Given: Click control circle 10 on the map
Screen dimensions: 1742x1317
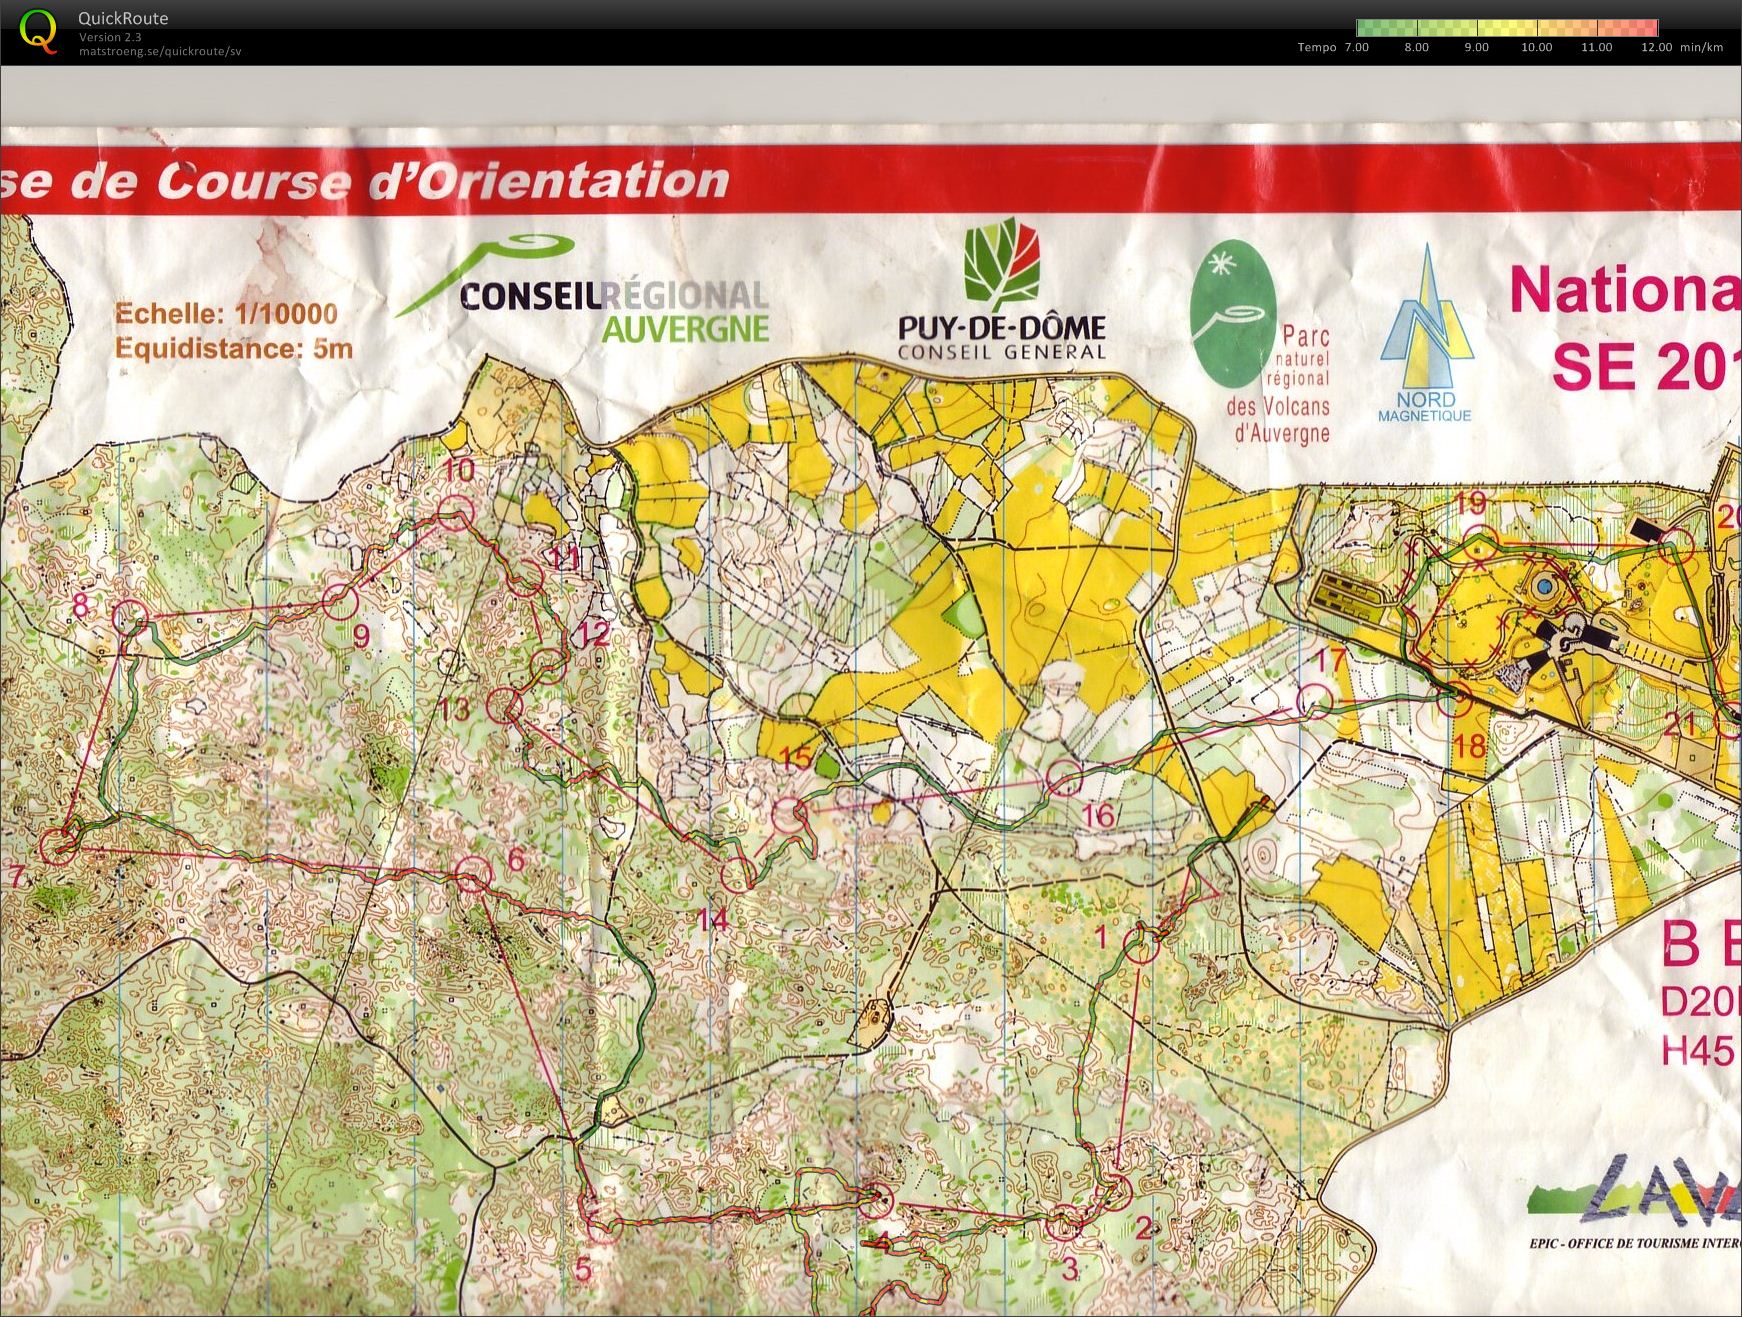Looking at the screenshot, I should (x=455, y=513).
